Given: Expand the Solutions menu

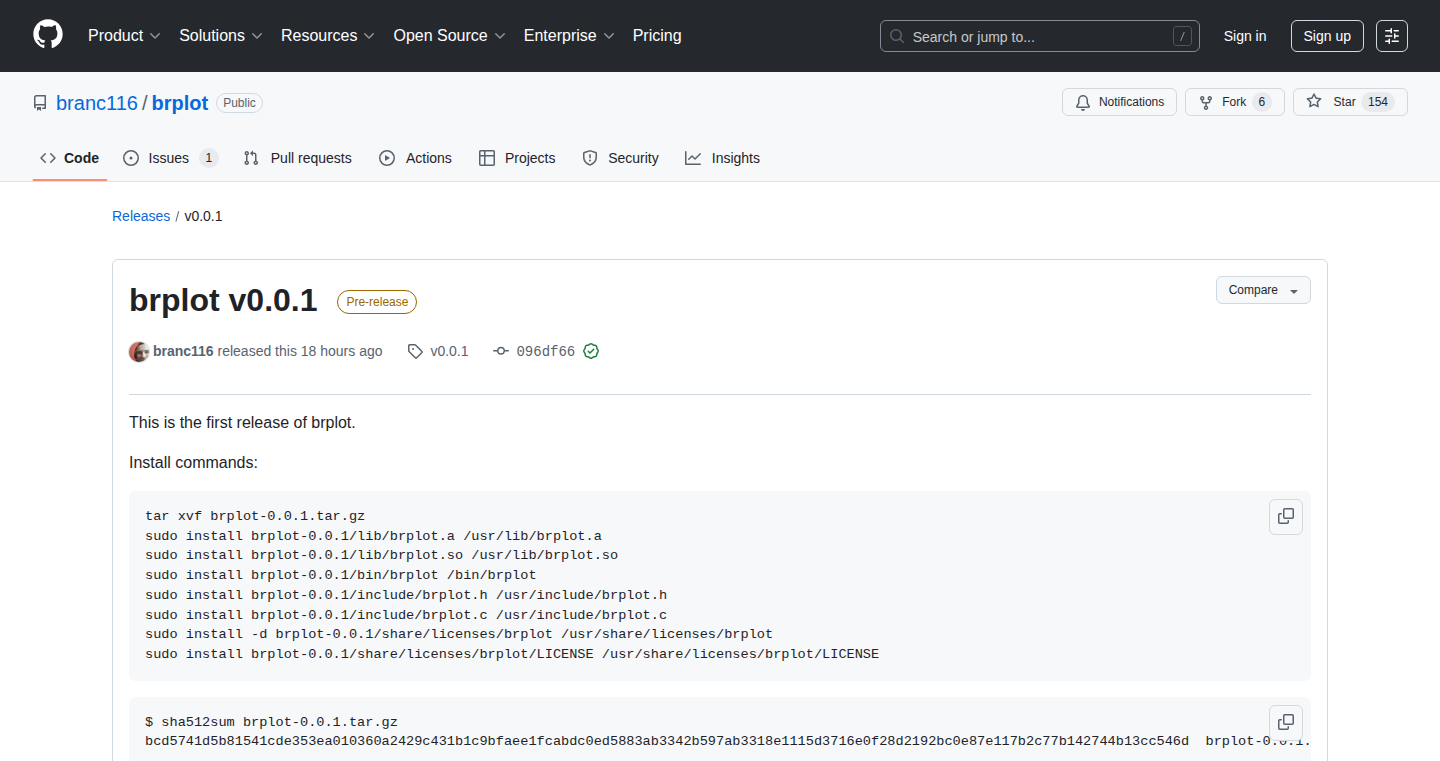Looking at the screenshot, I should (x=221, y=35).
